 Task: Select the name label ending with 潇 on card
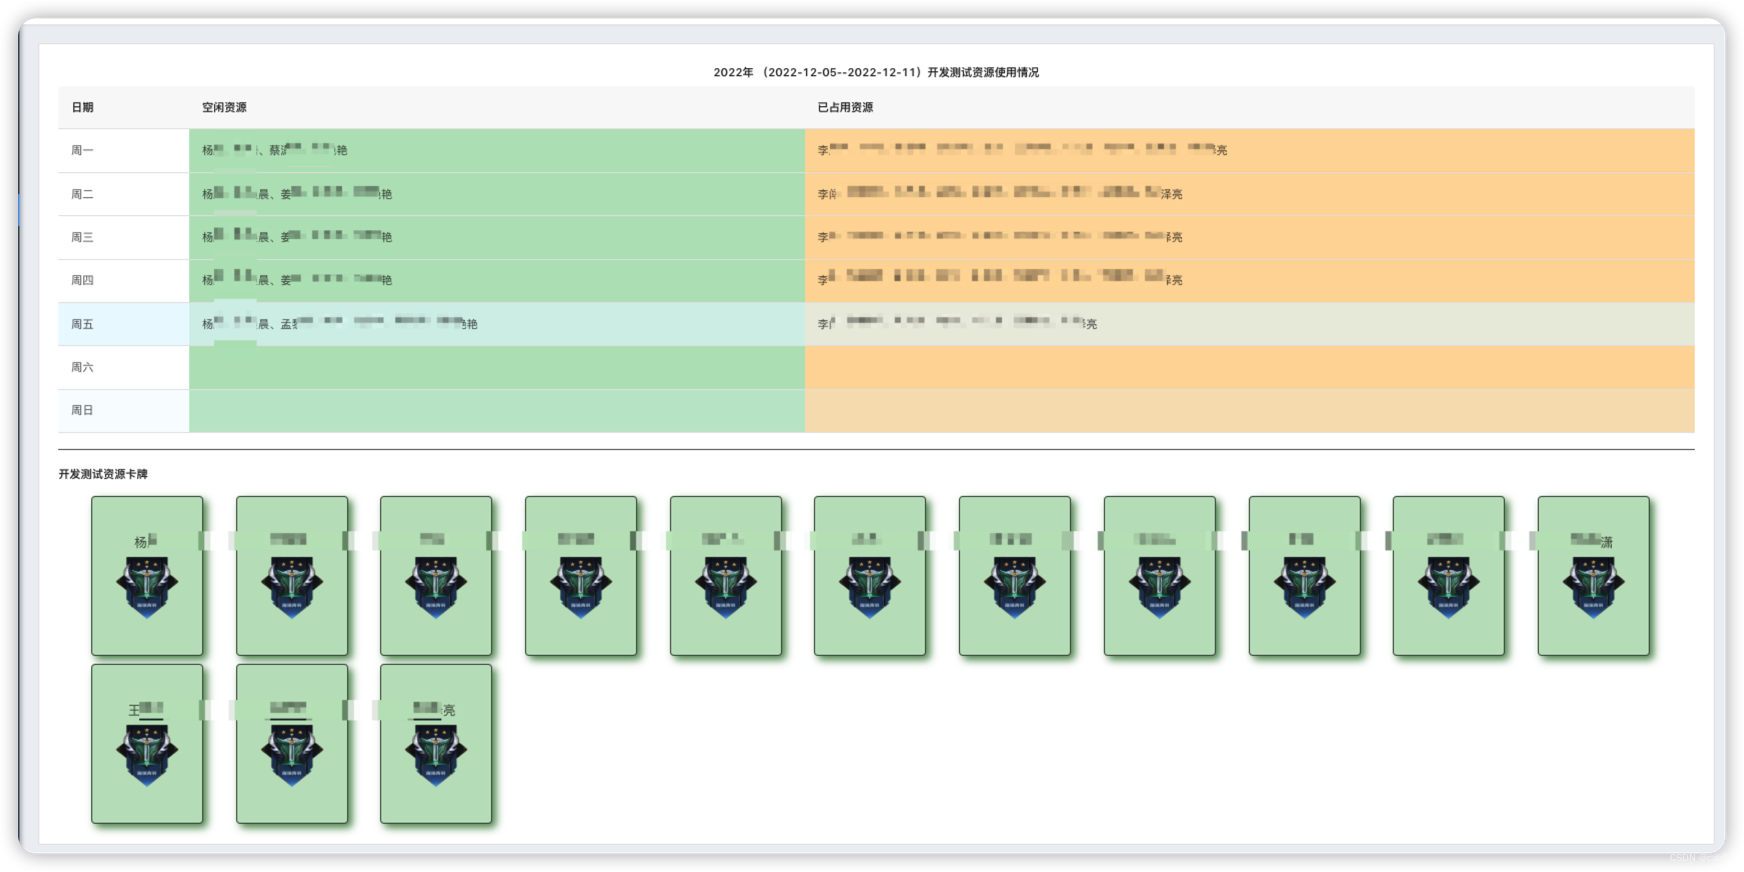click(x=1592, y=541)
